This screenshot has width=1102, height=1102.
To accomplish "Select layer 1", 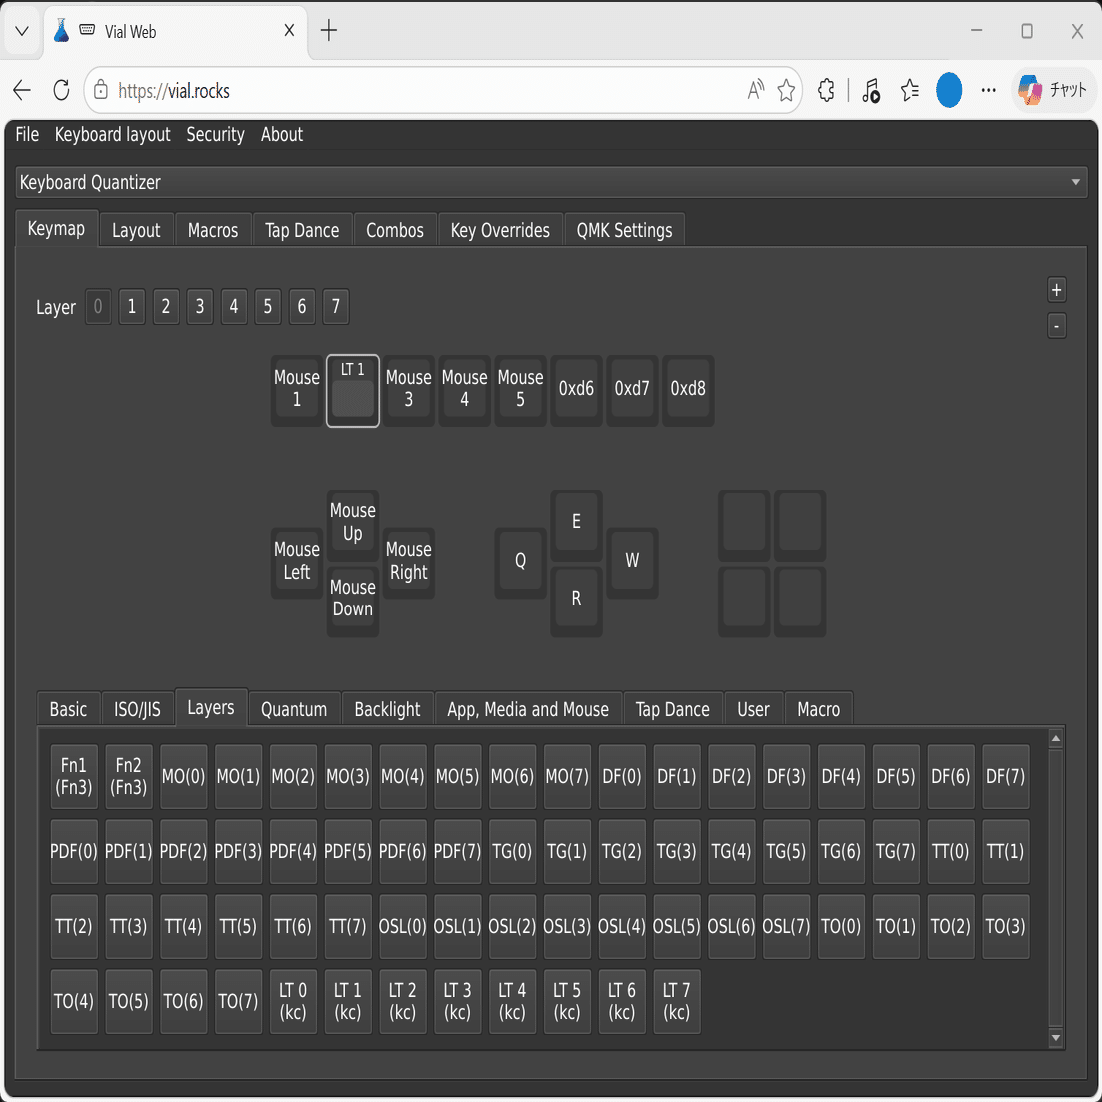I will 132,306.
